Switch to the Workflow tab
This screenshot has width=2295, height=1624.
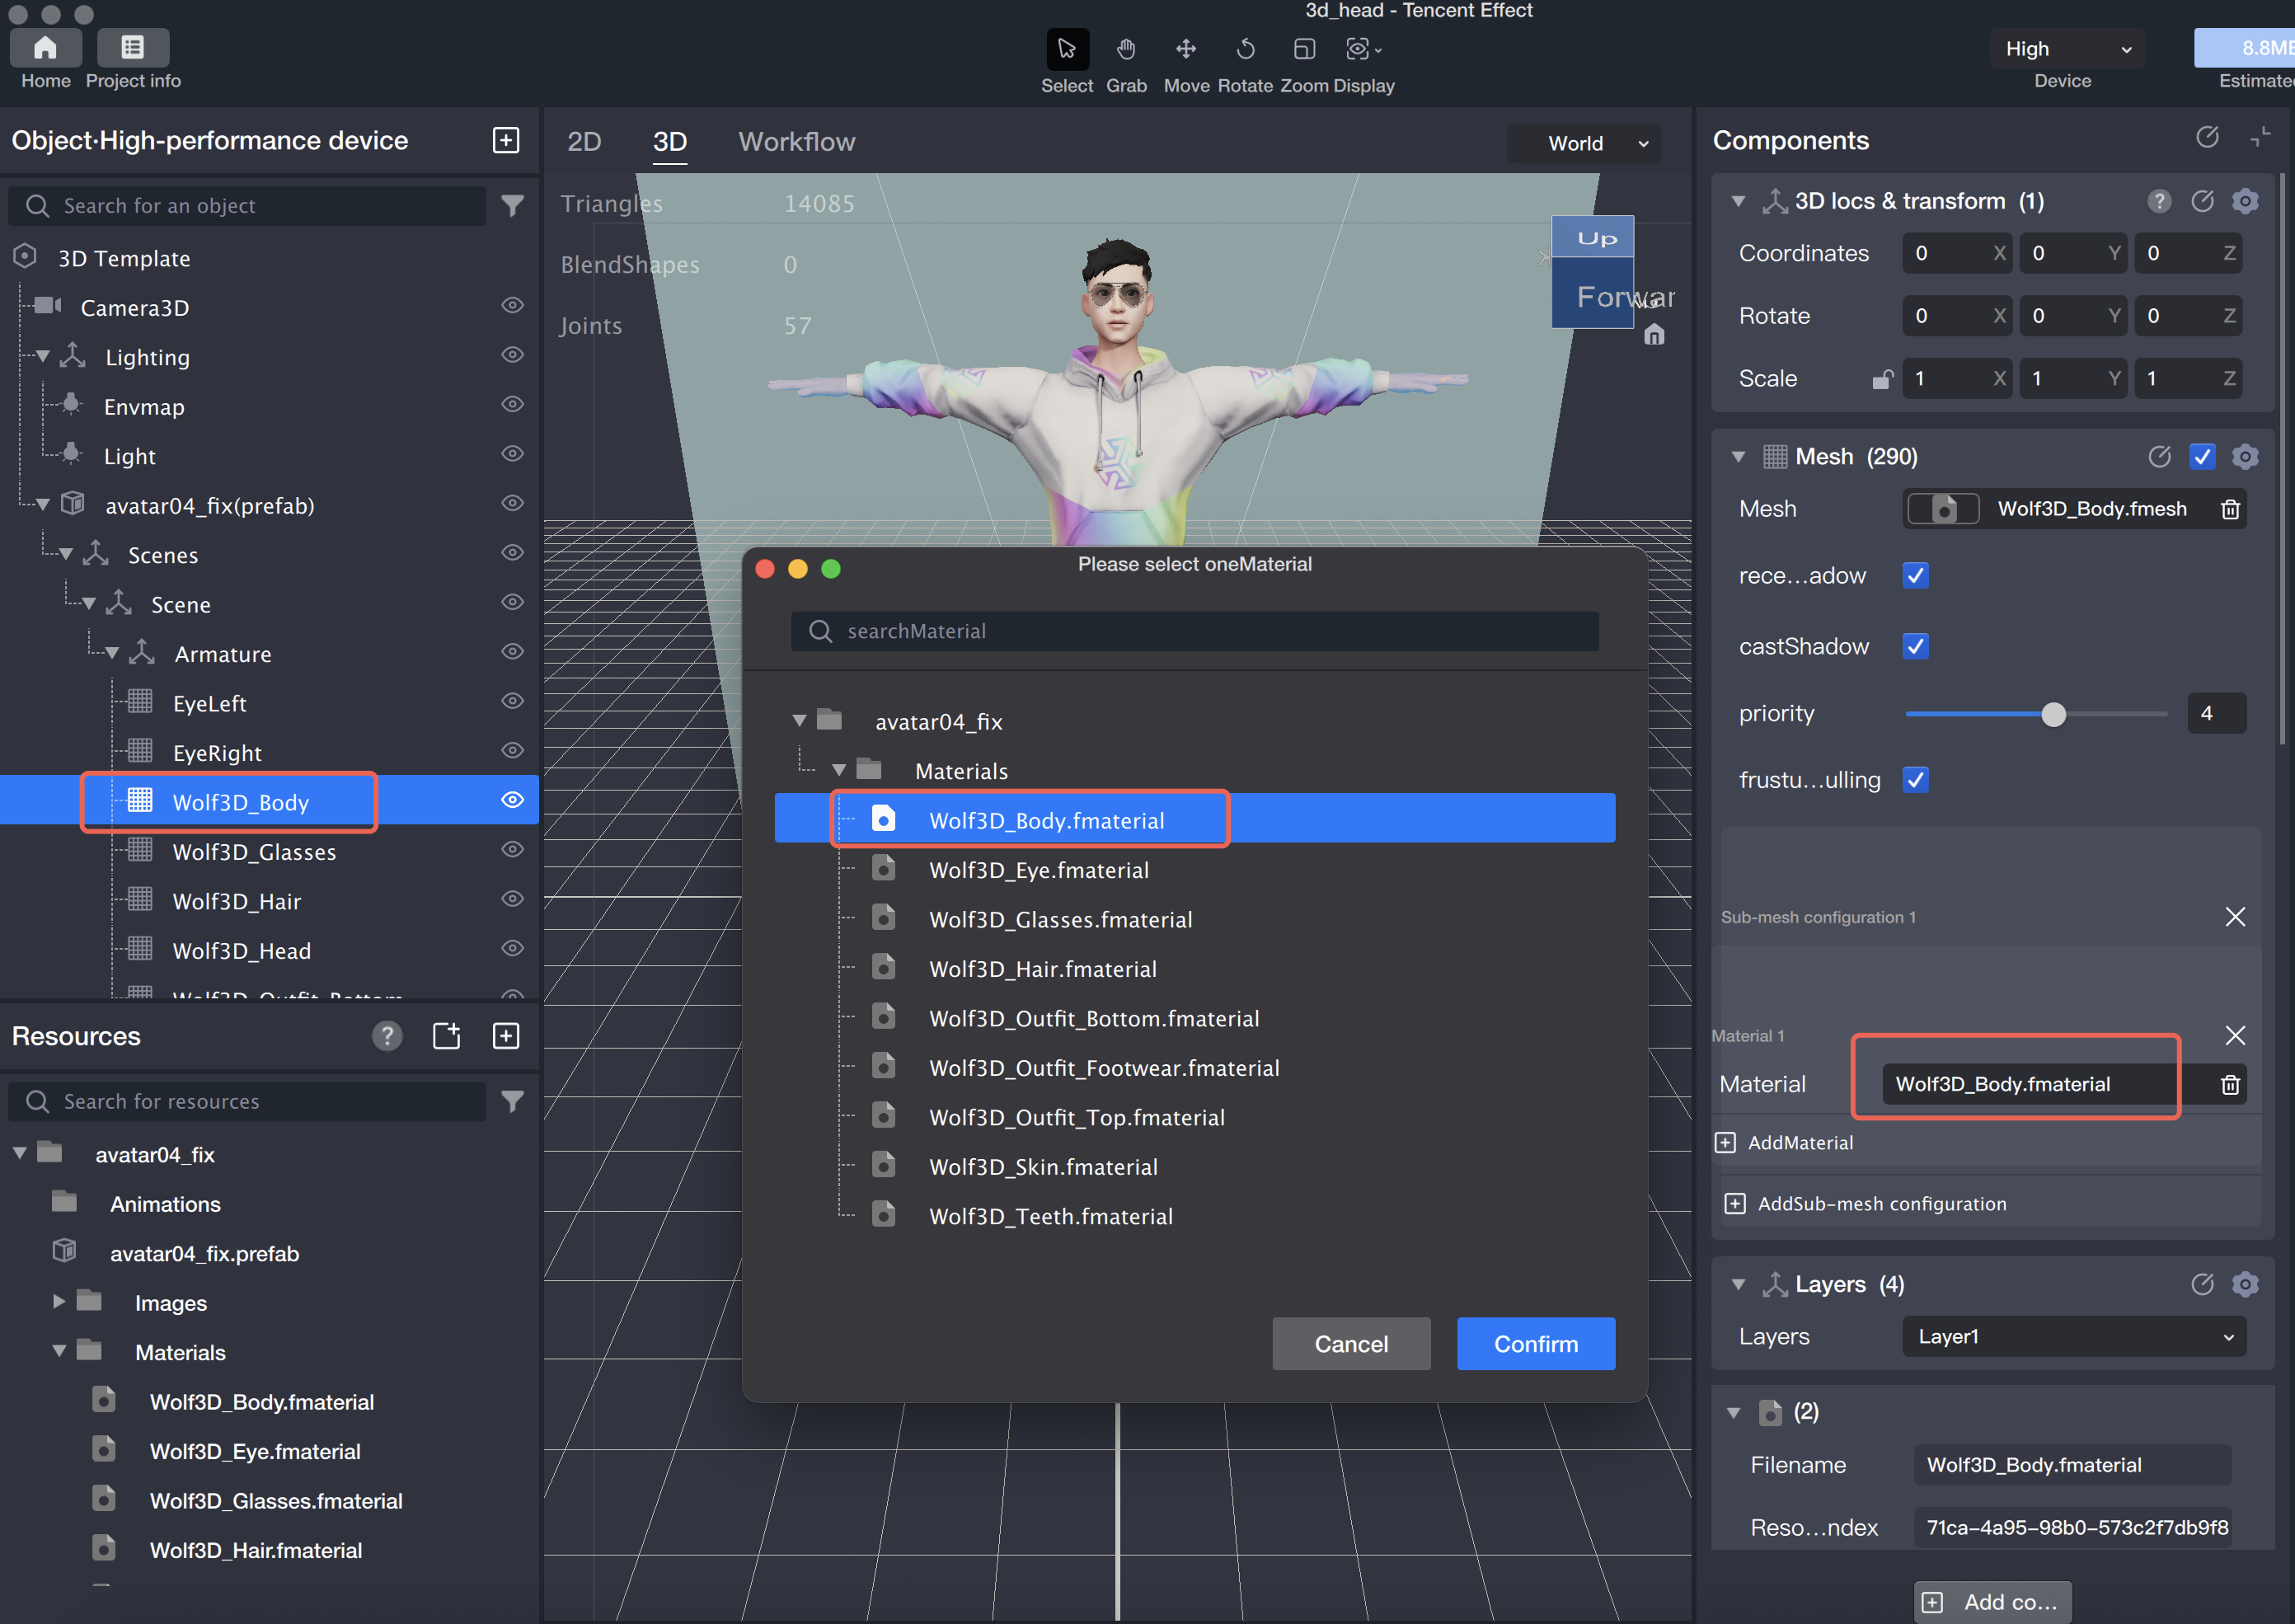pyautogui.click(x=796, y=142)
